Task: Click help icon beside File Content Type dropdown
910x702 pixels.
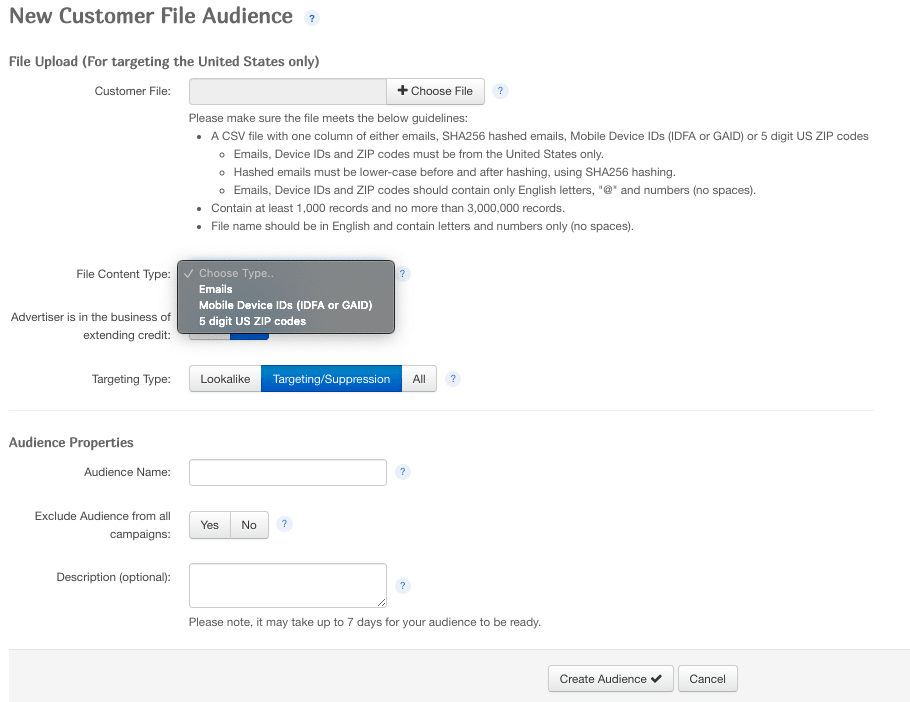Action: pyautogui.click(x=402, y=274)
